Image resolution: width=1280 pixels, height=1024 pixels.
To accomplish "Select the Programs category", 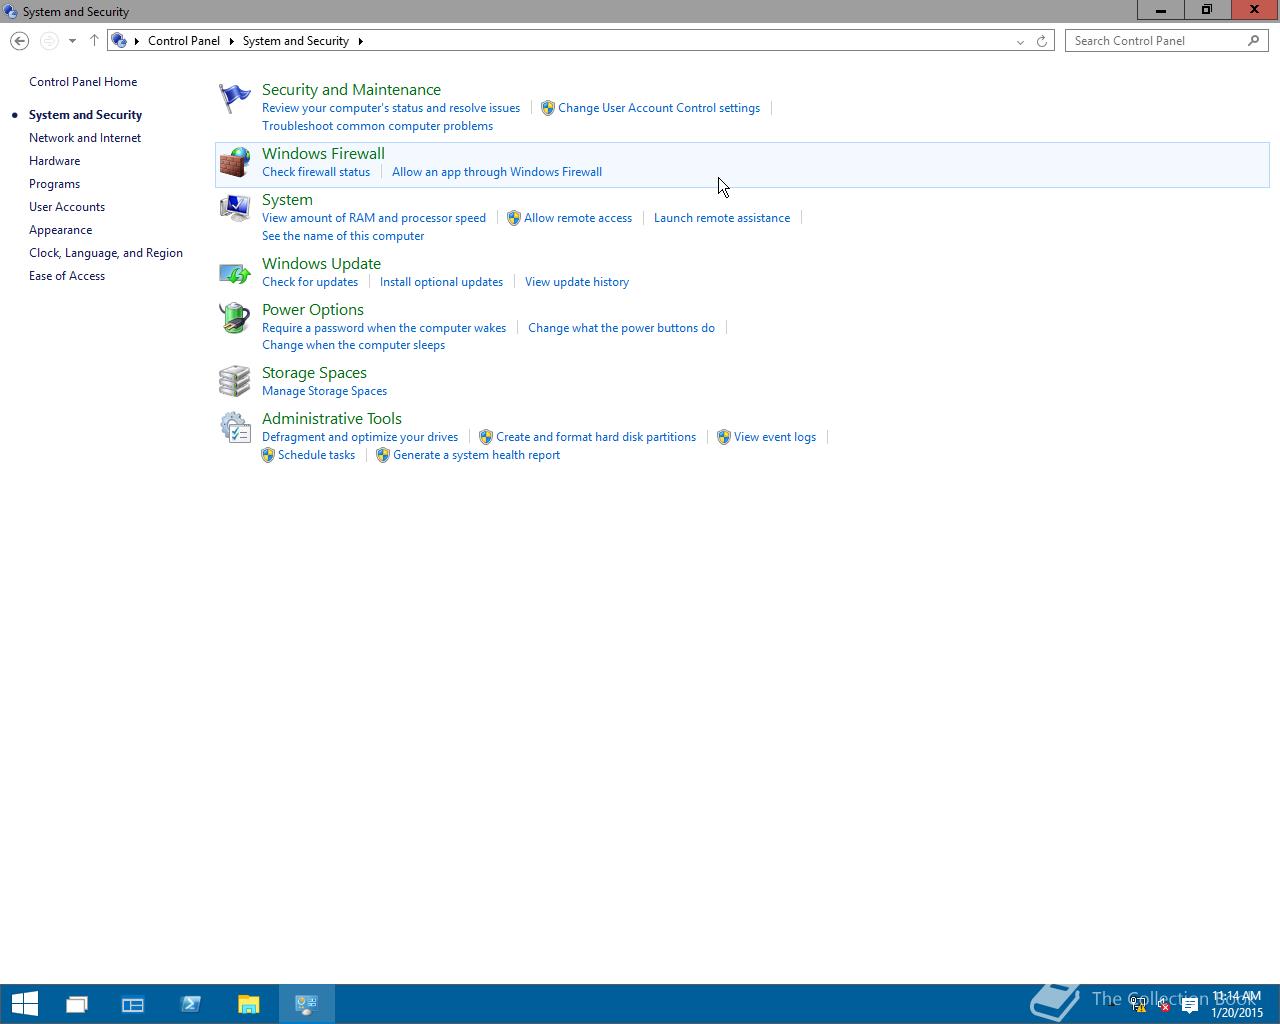I will 55,184.
